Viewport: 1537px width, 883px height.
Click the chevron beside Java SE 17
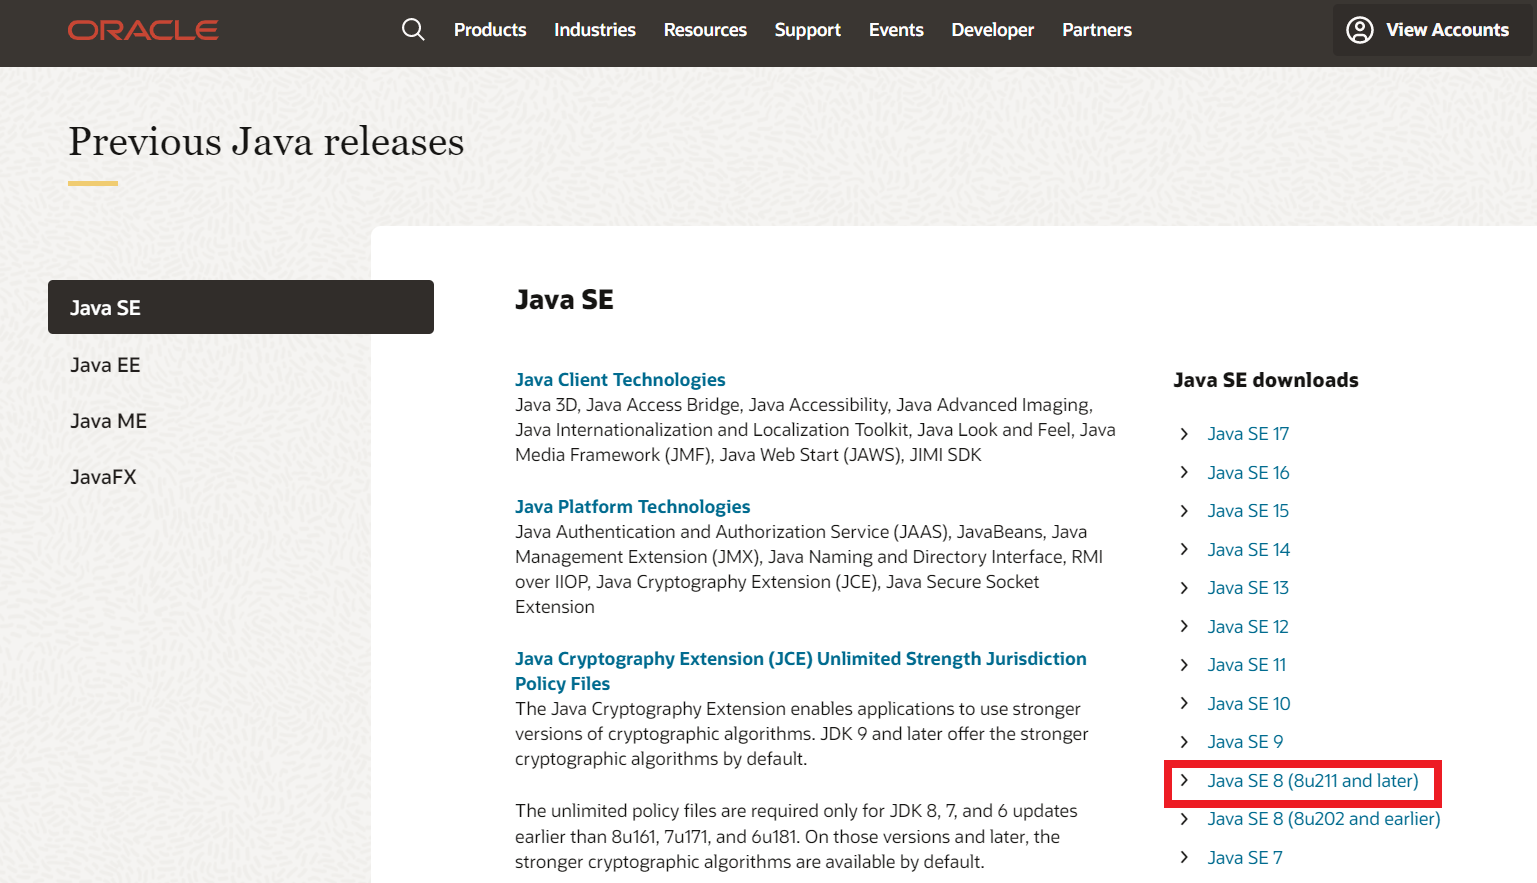pos(1184,434)
